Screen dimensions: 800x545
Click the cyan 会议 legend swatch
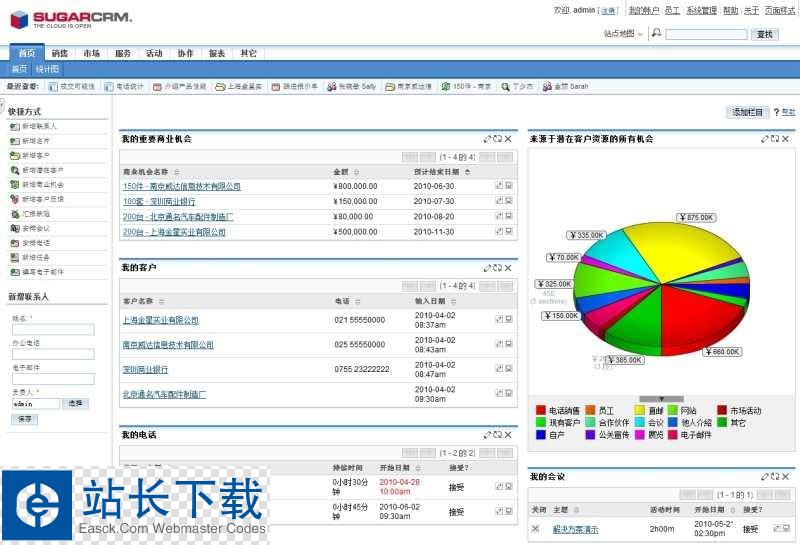640,422
